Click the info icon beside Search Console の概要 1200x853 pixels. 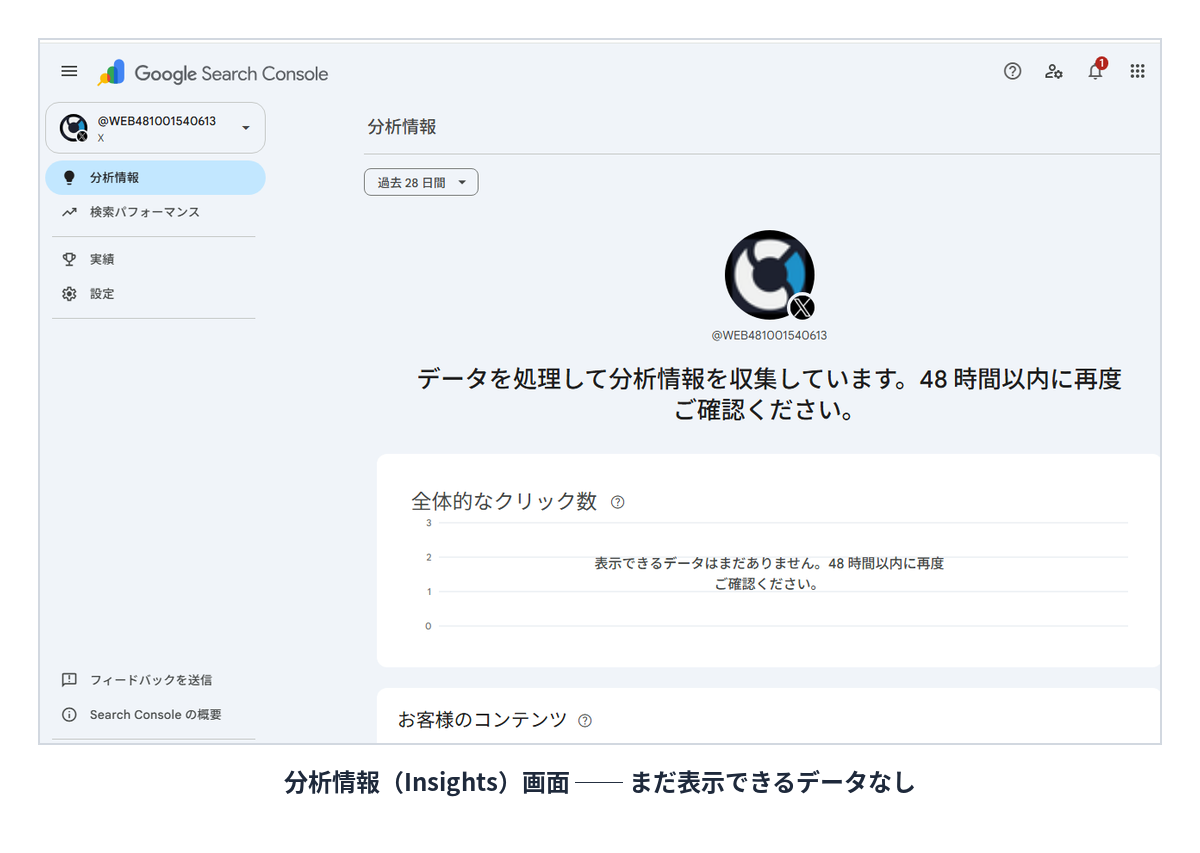[x=69, y=715]
